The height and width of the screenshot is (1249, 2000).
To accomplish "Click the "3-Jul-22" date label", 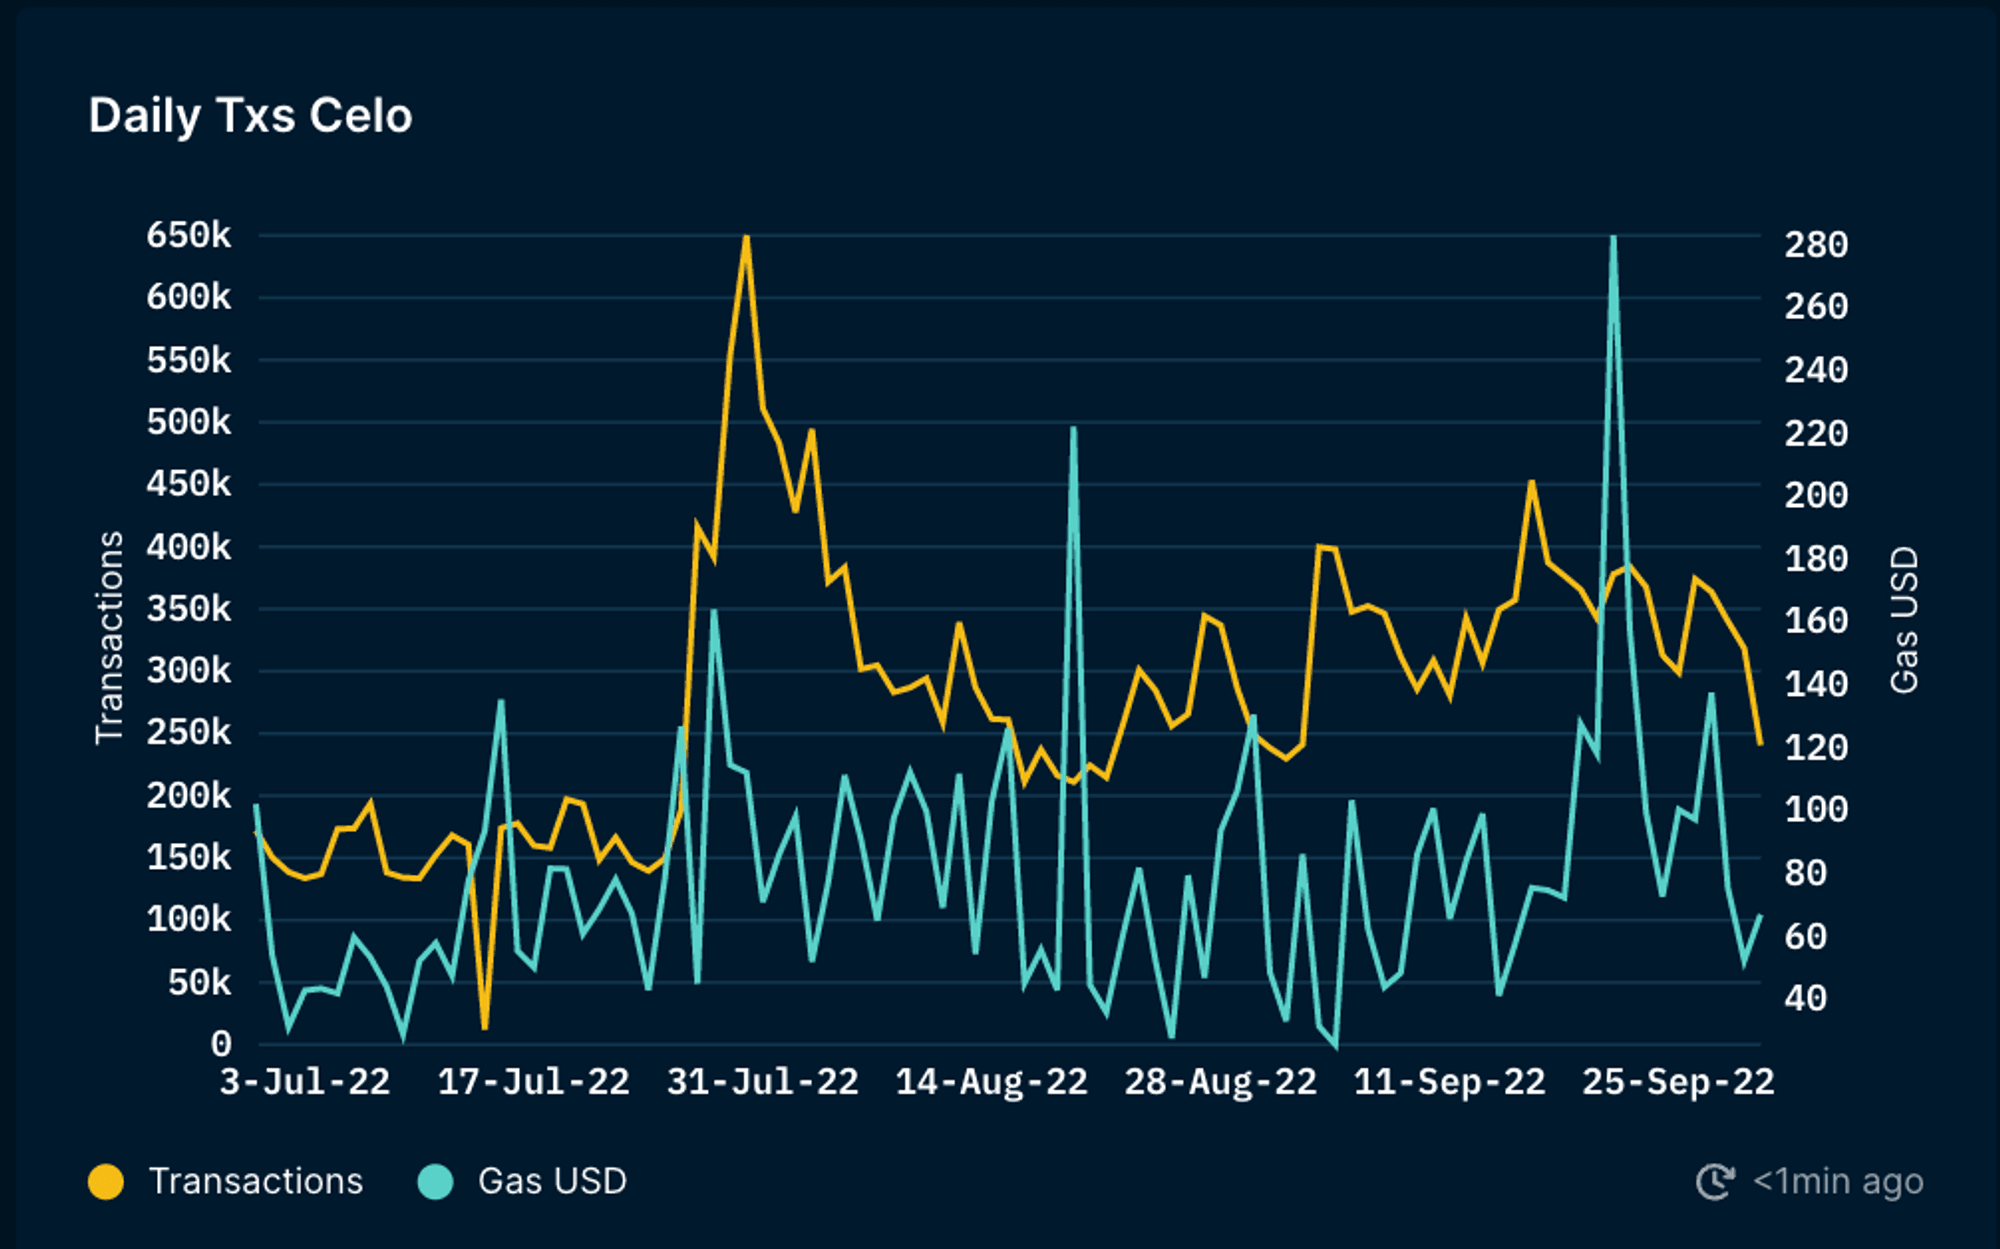I will tap(305, 1082).
